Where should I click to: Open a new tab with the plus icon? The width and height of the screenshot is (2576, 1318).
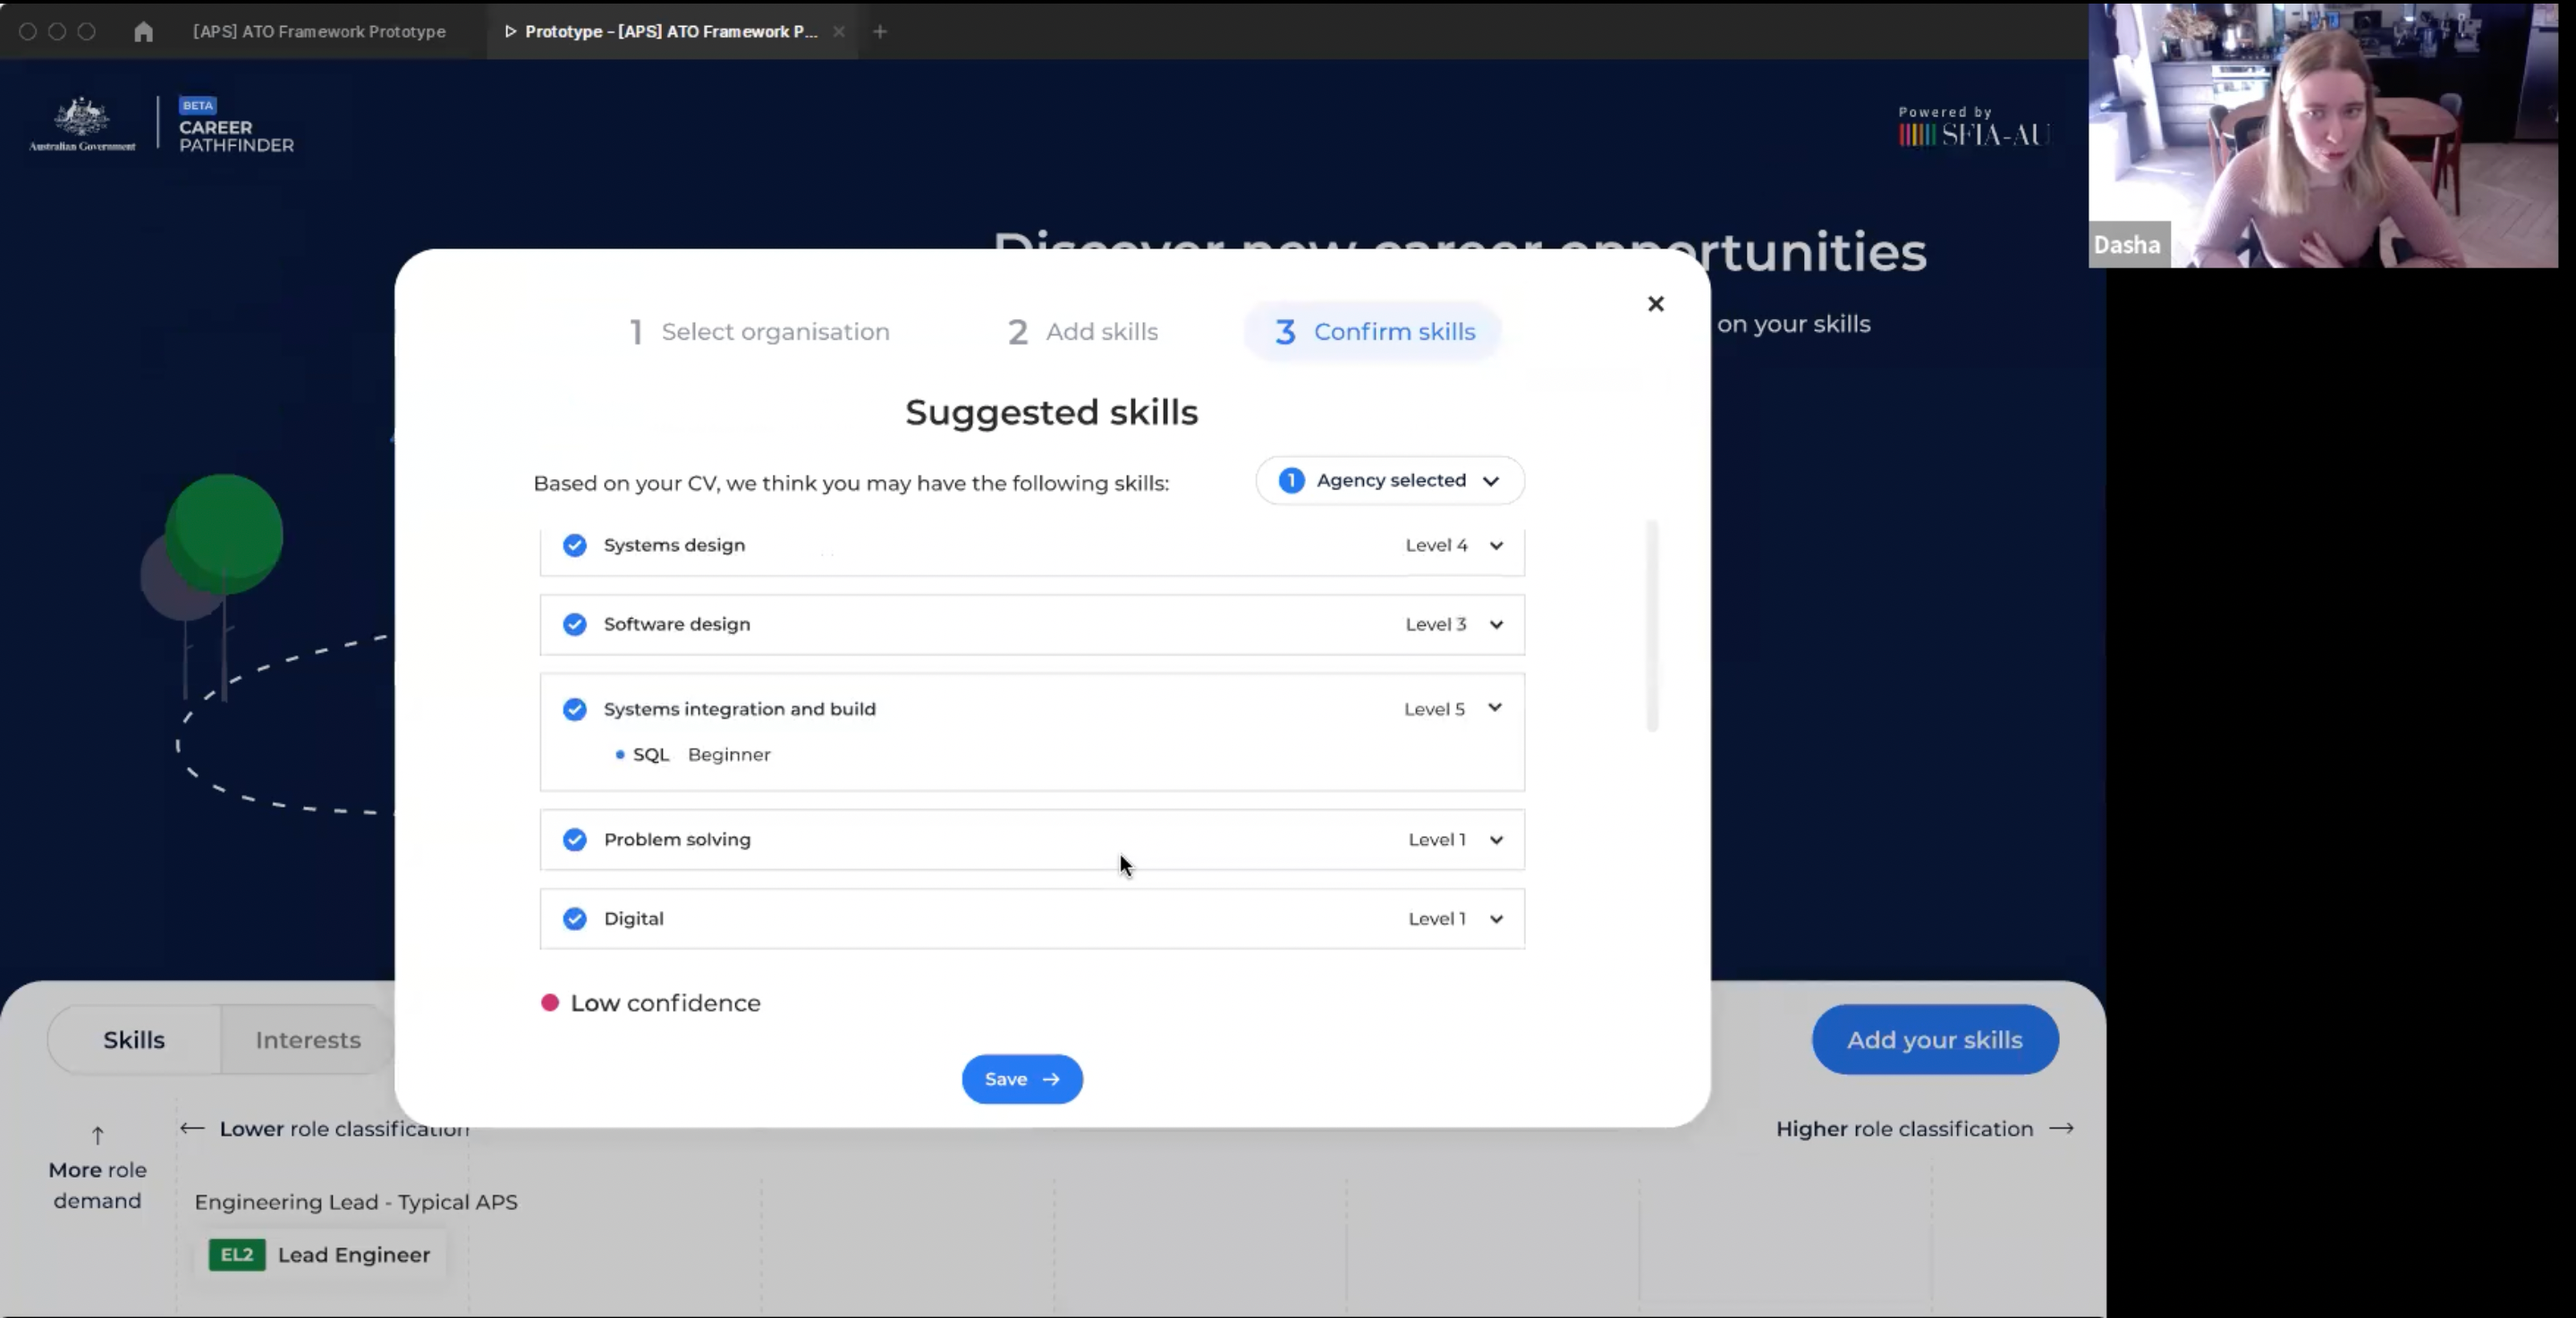(x=879, y=32)
